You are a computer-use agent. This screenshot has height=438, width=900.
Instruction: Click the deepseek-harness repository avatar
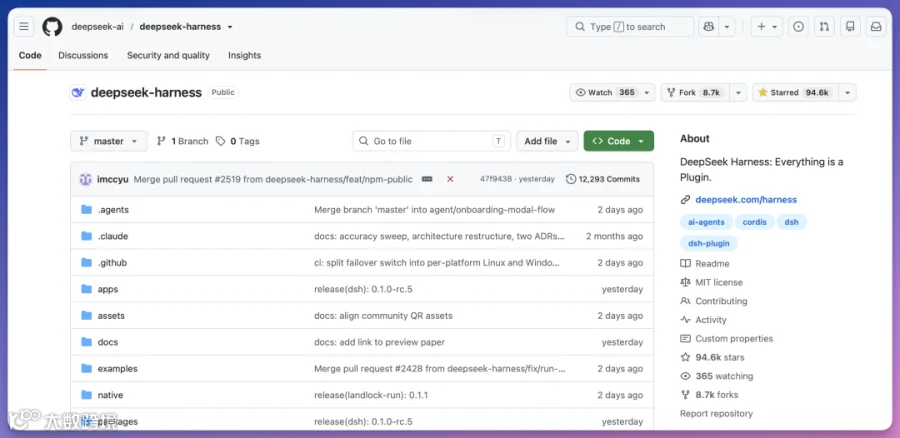pos(78,92)
